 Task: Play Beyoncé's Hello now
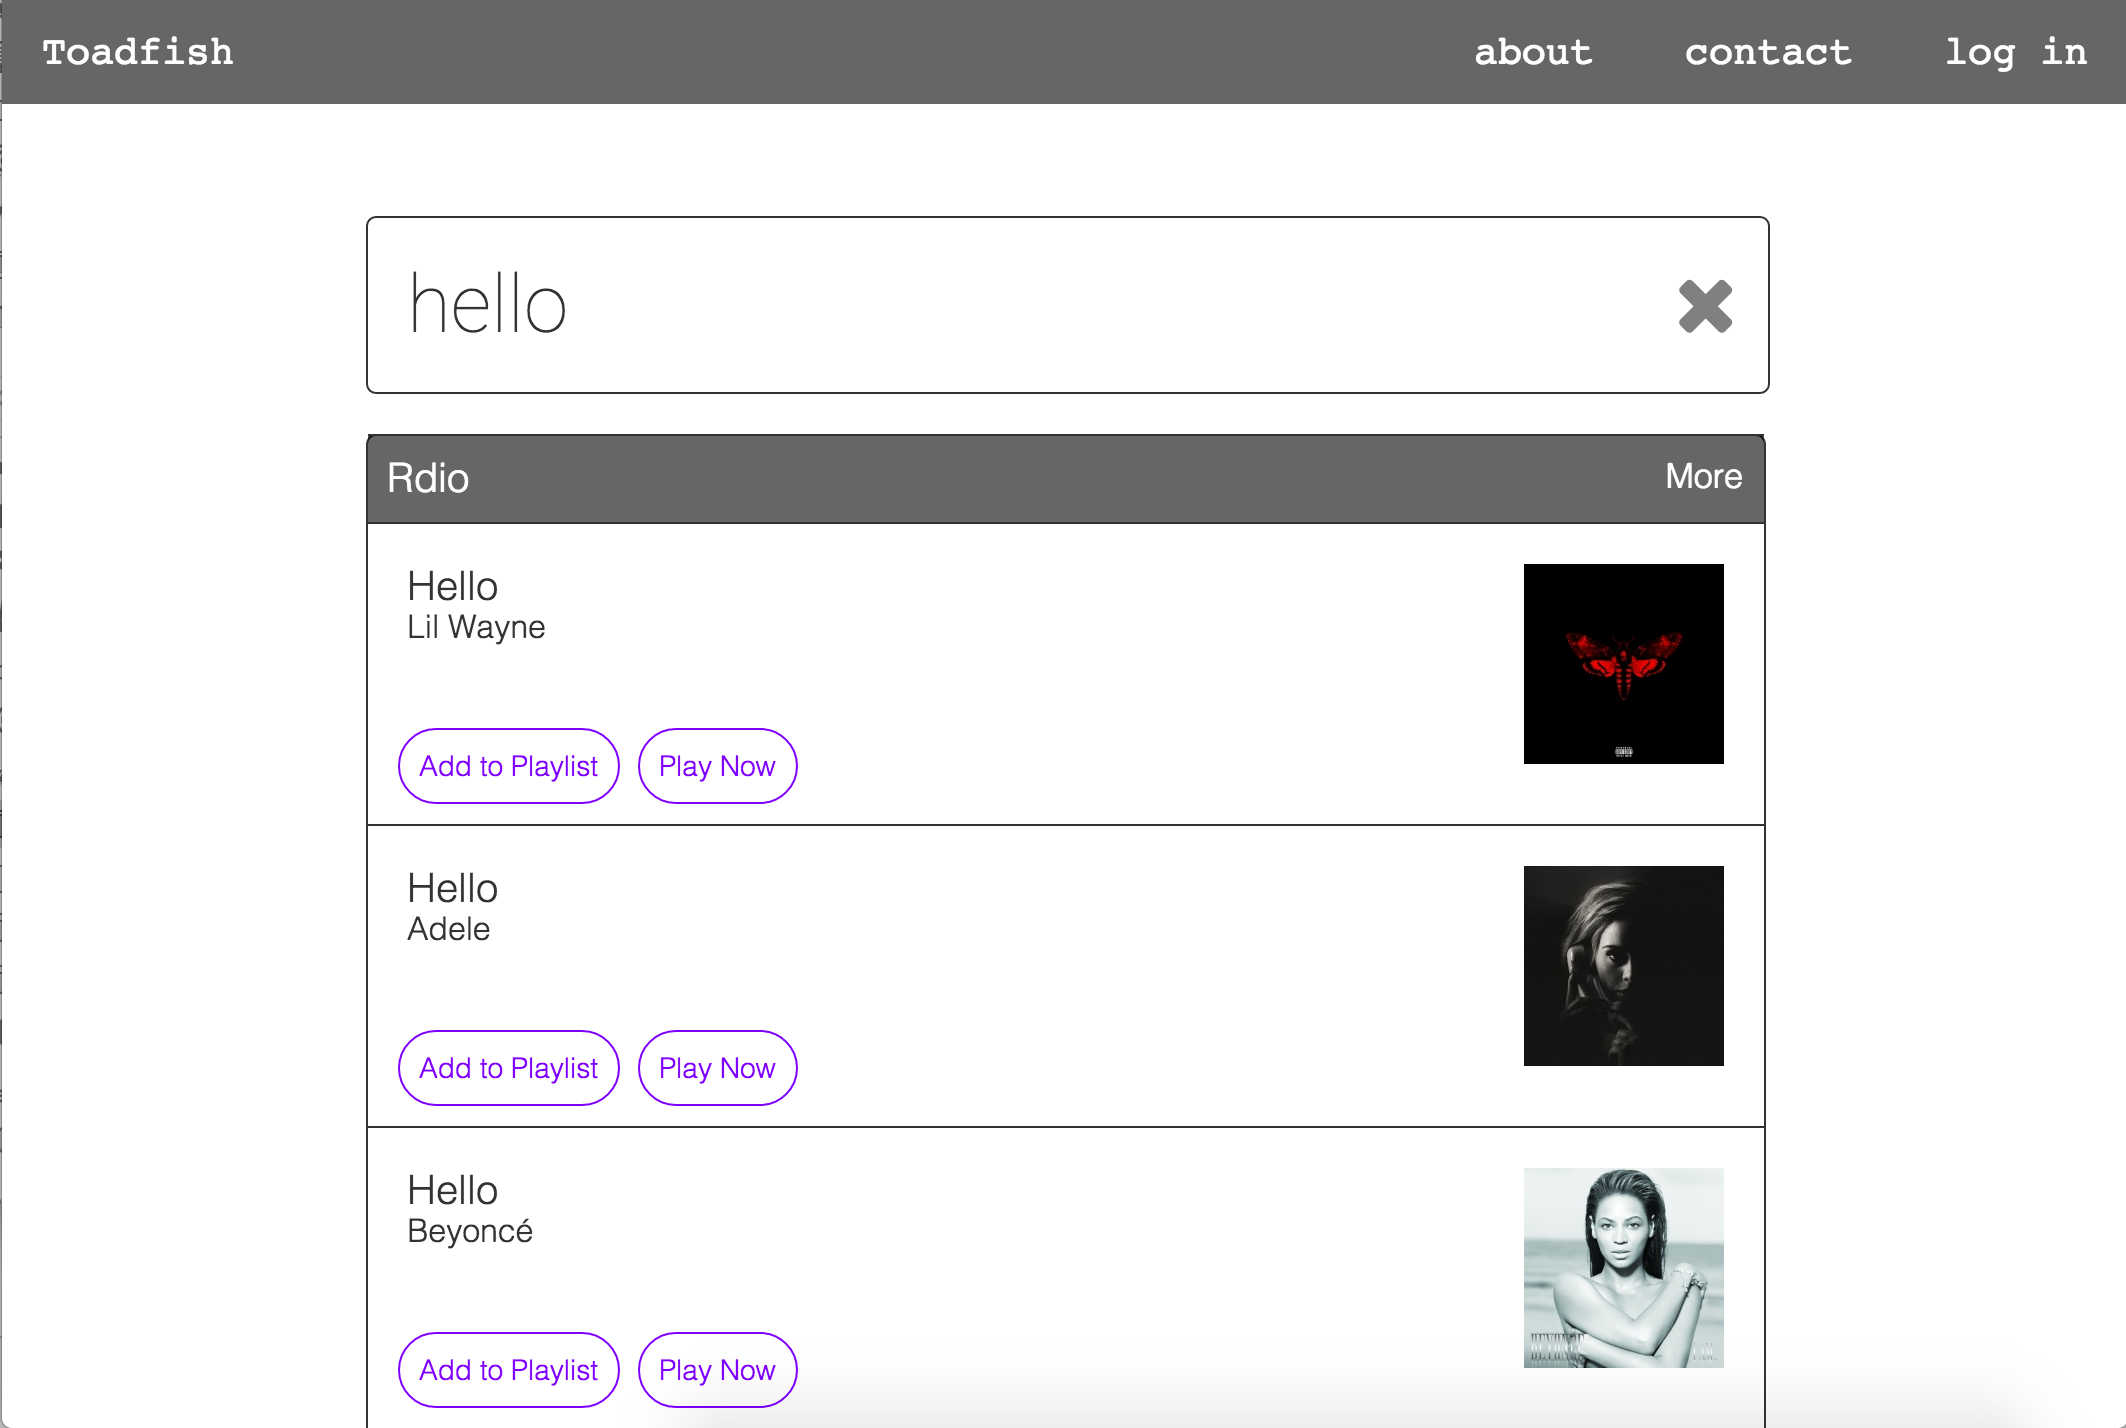(x=717, y=1370)
